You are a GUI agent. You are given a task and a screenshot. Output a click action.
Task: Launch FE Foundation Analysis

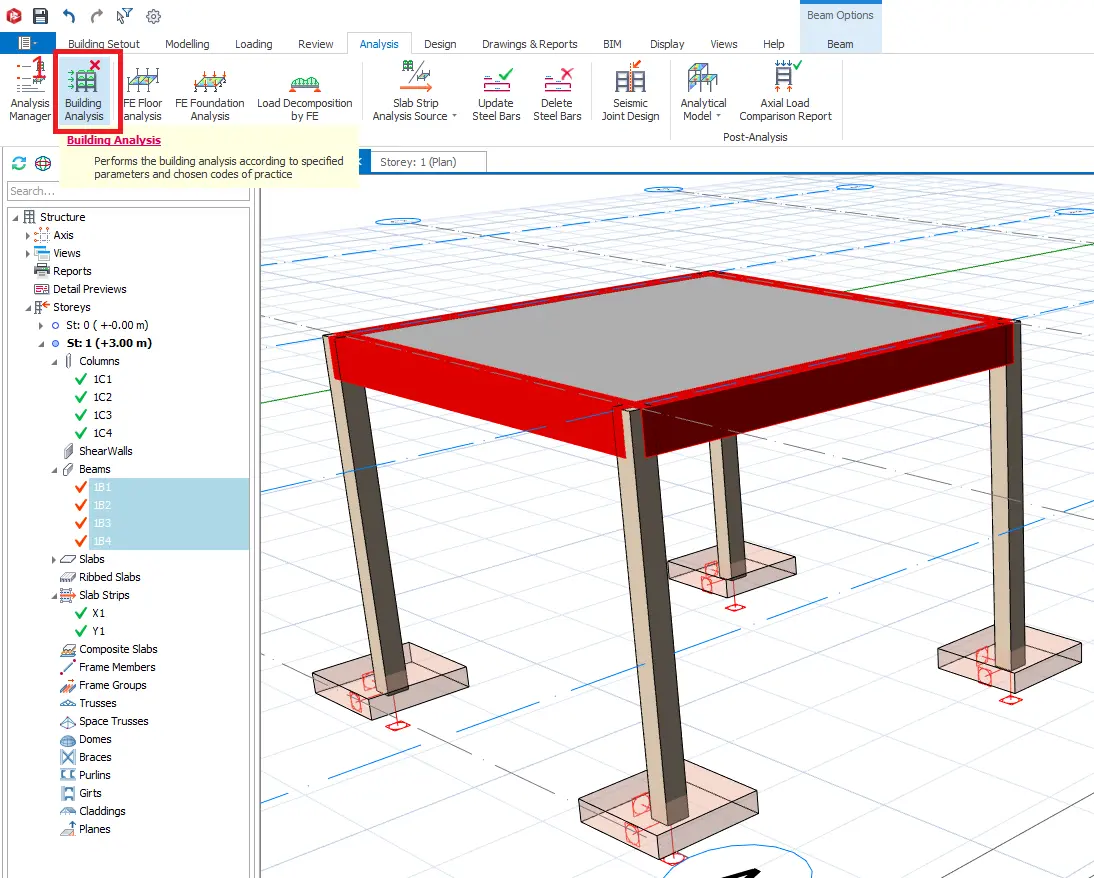coord(209,91)
